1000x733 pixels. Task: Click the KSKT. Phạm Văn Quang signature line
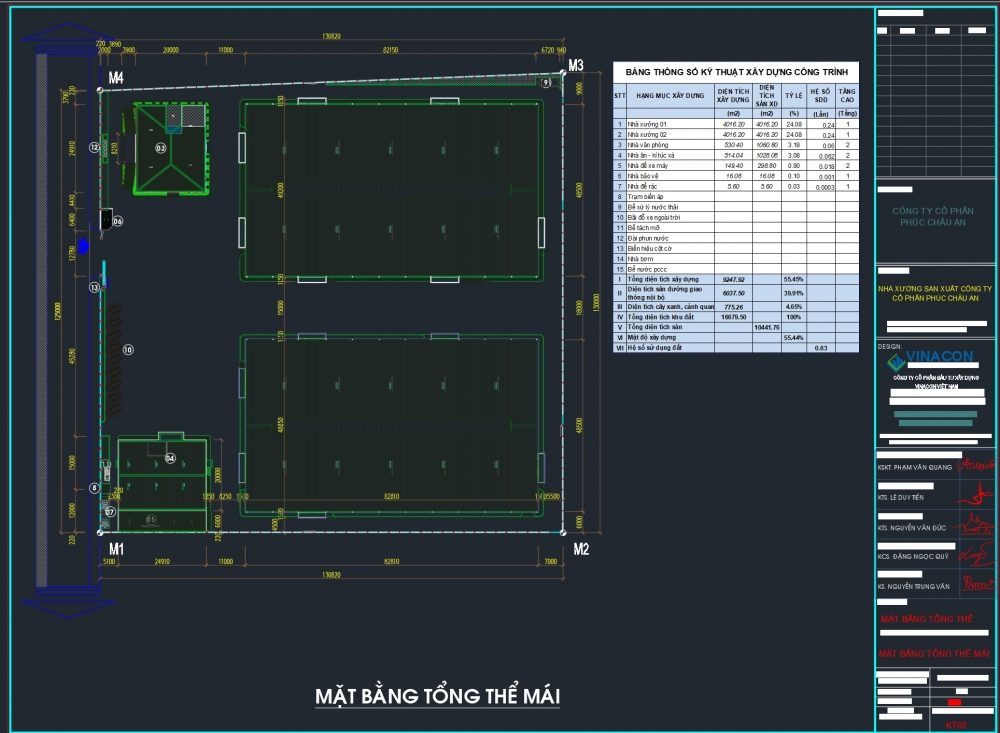[935, 465]
